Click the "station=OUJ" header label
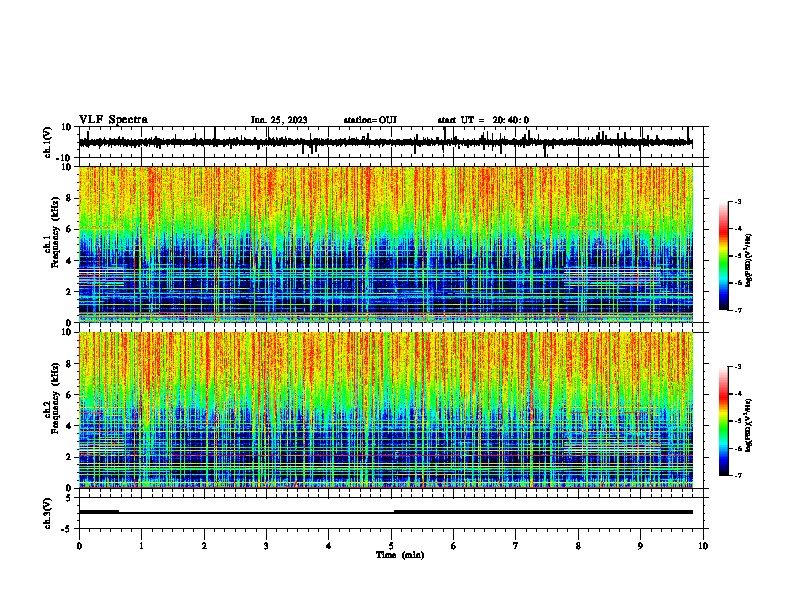This screenshot has width=792, height=612. [x=370, y=120]
